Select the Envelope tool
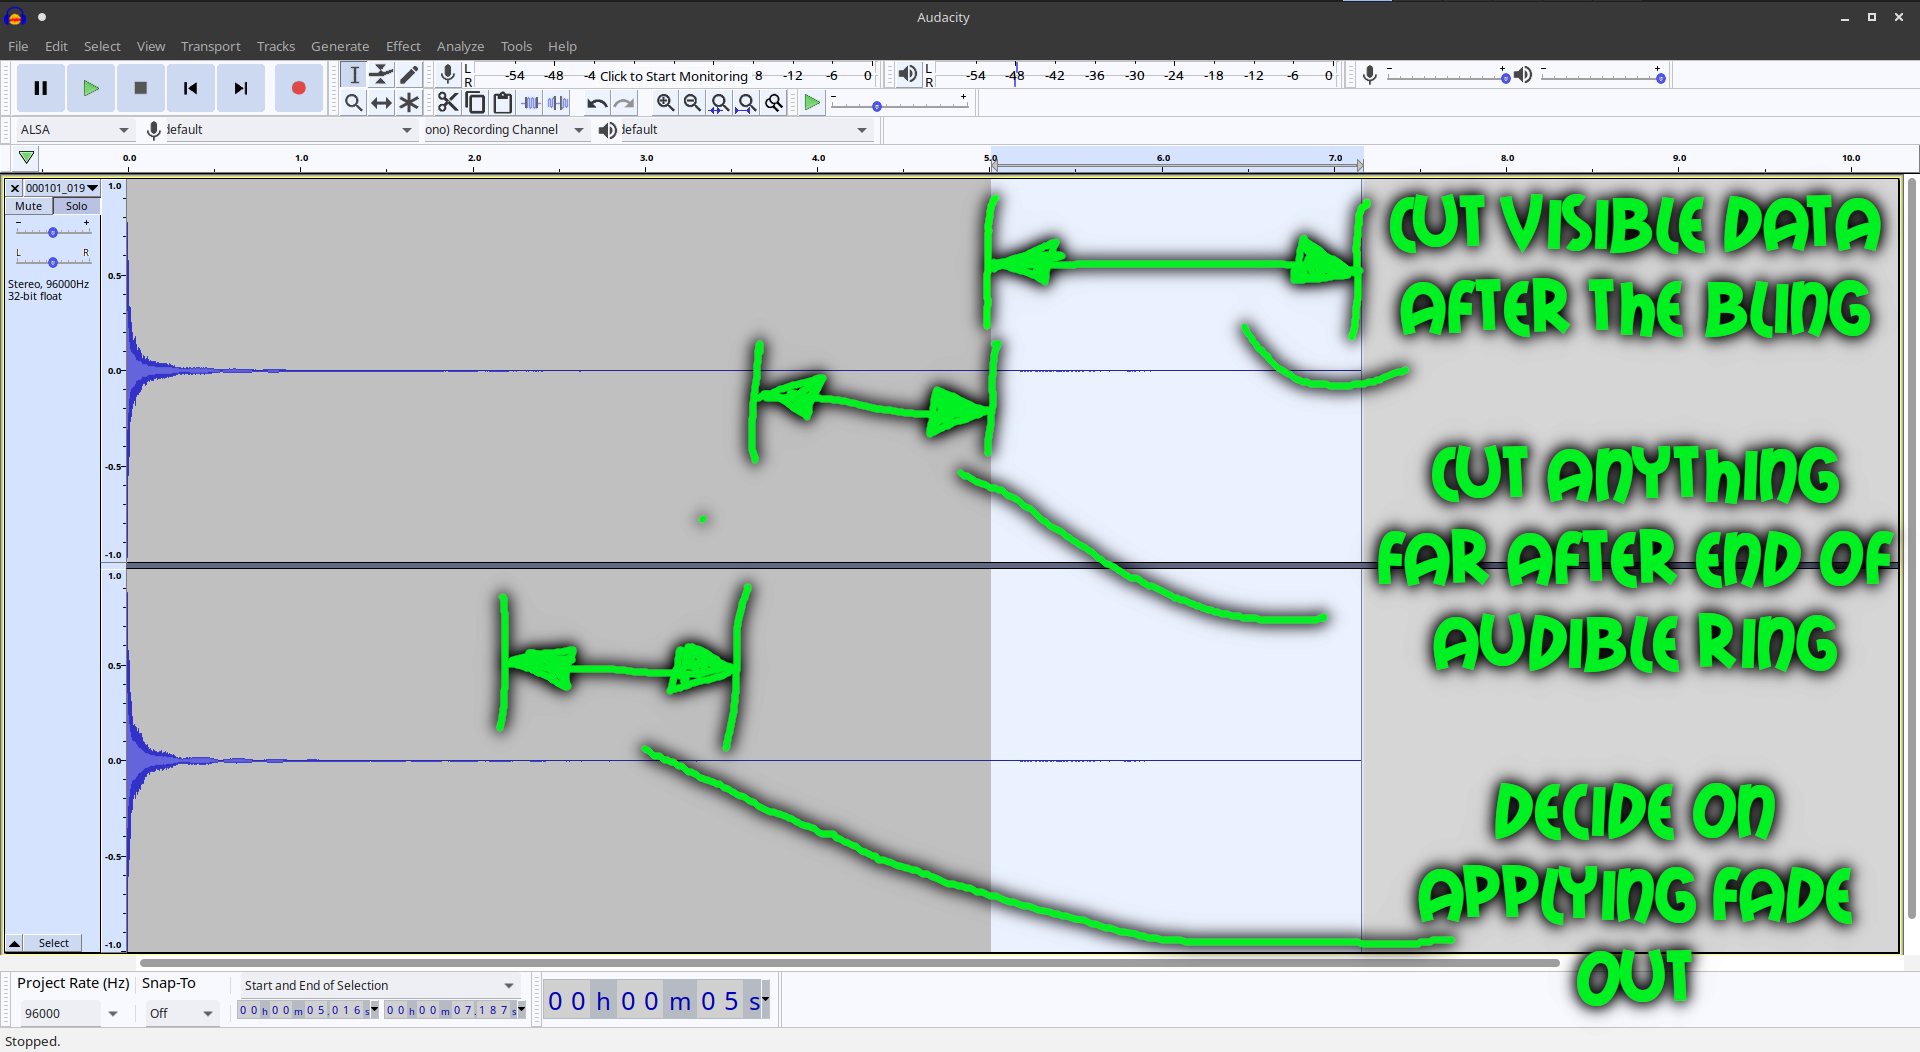 pyautogui.click(x=382, y=74)
